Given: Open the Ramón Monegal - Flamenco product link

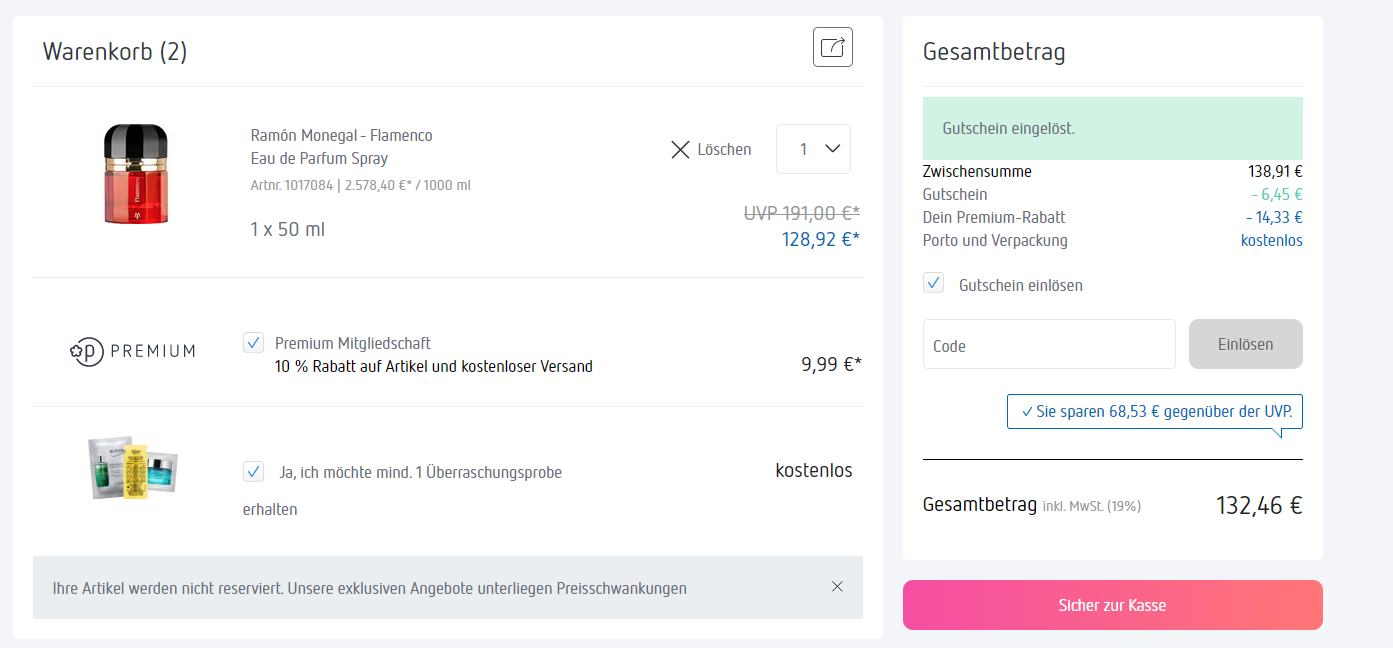Looking at the screenshot, I should click(x=341, y=135).
